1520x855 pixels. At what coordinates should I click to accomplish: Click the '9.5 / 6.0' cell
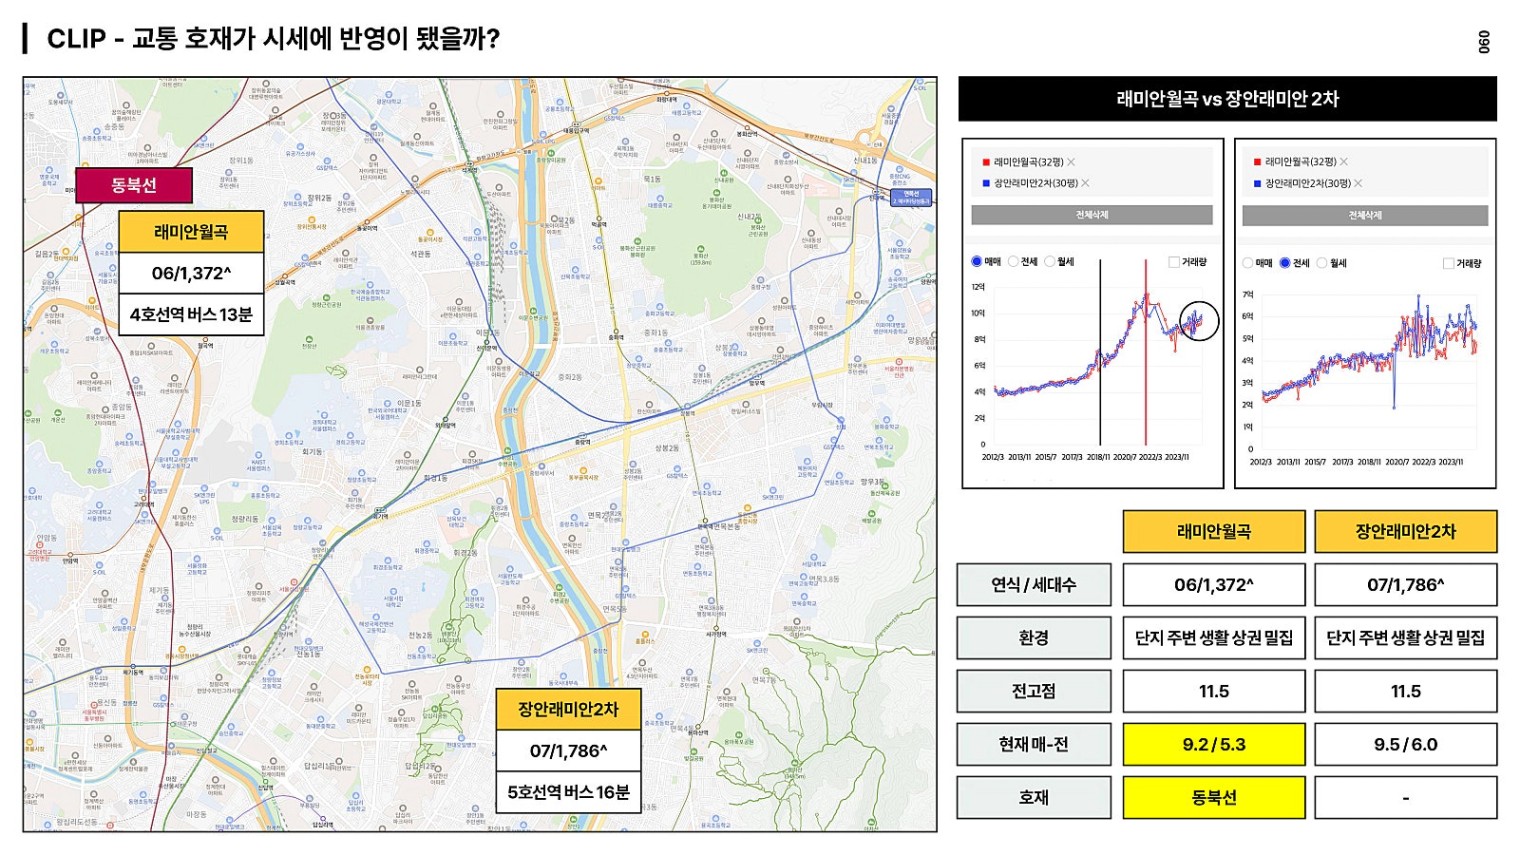click(1406, 744)
